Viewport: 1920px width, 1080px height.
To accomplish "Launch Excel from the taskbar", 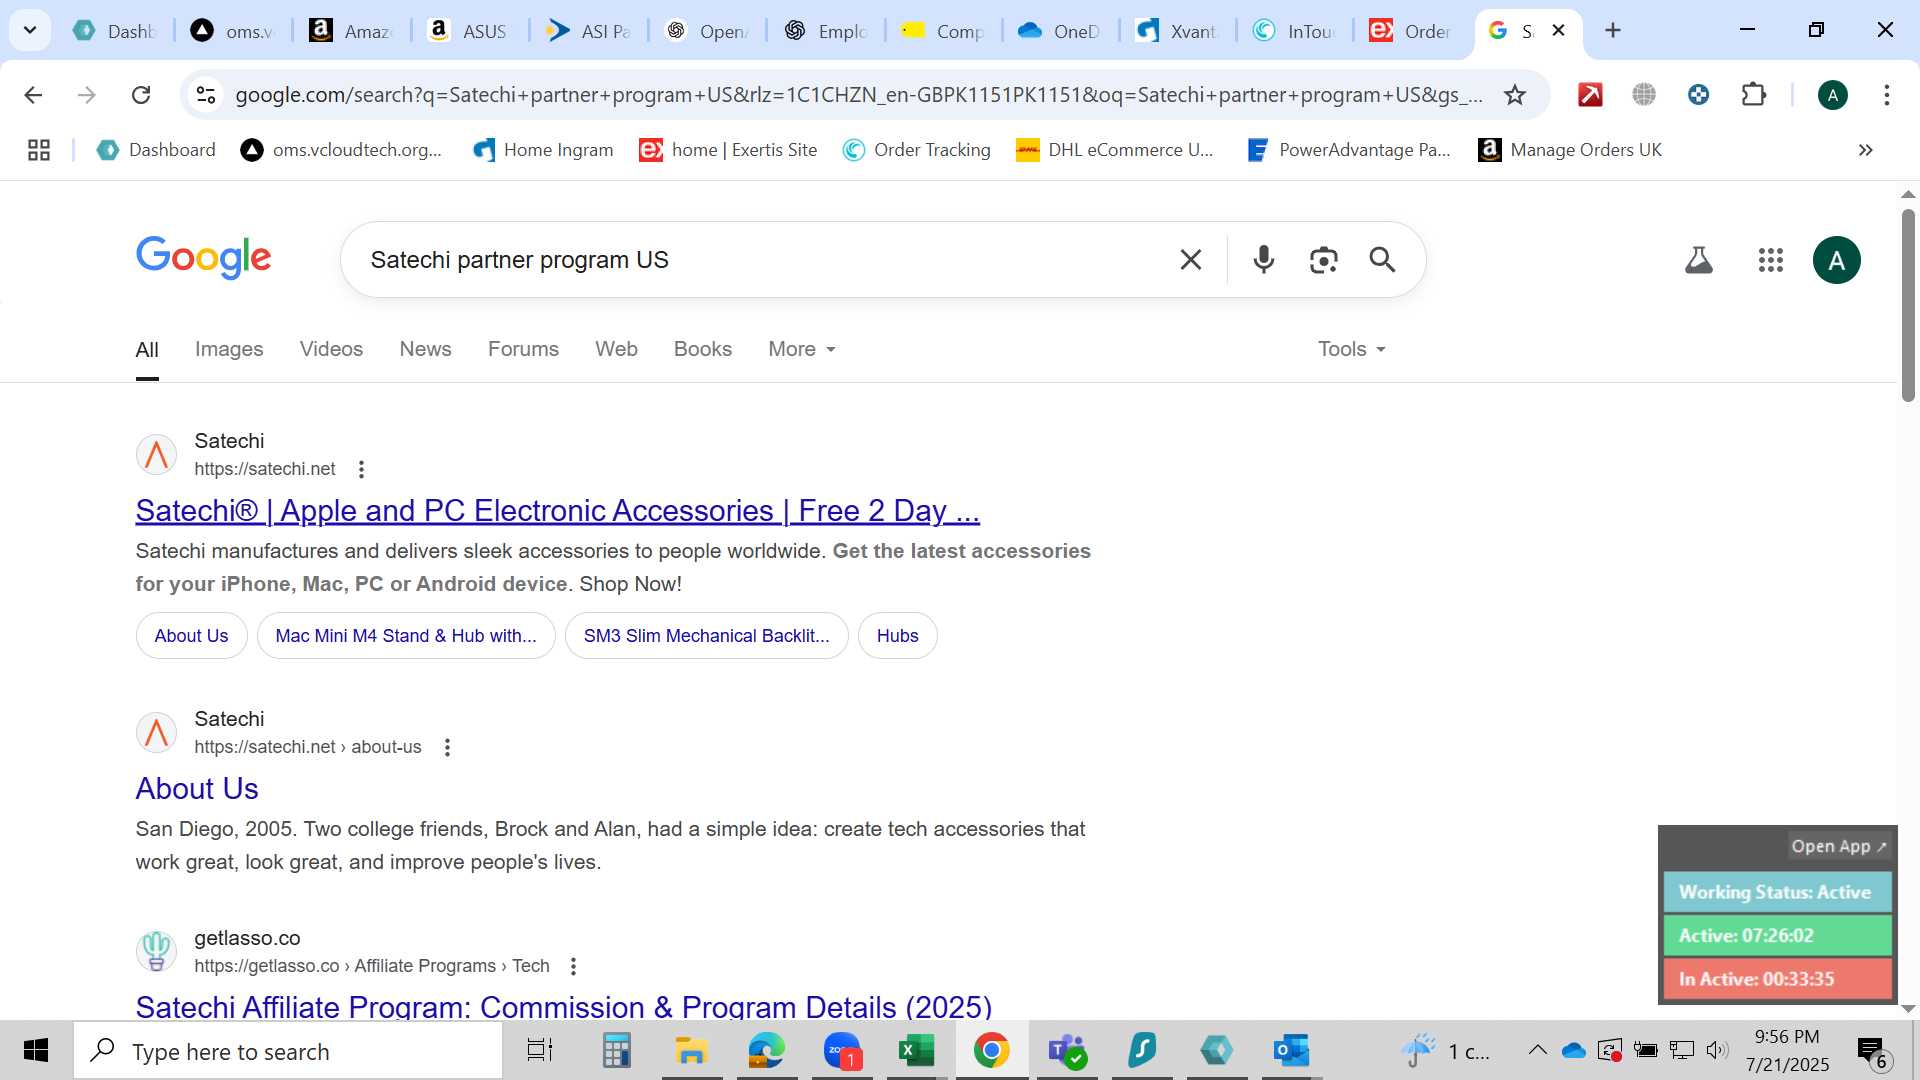I will tap(916, 1051).
